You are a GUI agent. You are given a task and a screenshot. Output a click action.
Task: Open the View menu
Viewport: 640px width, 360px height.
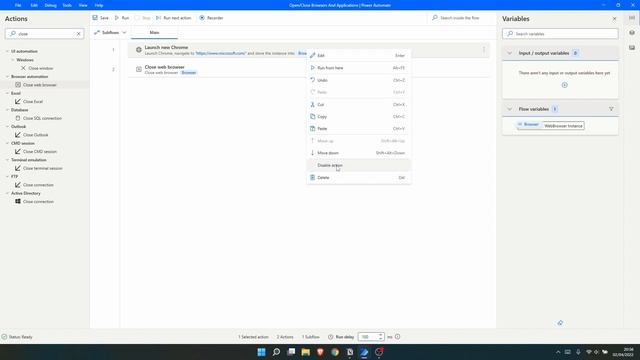click(x=83, y=5)
